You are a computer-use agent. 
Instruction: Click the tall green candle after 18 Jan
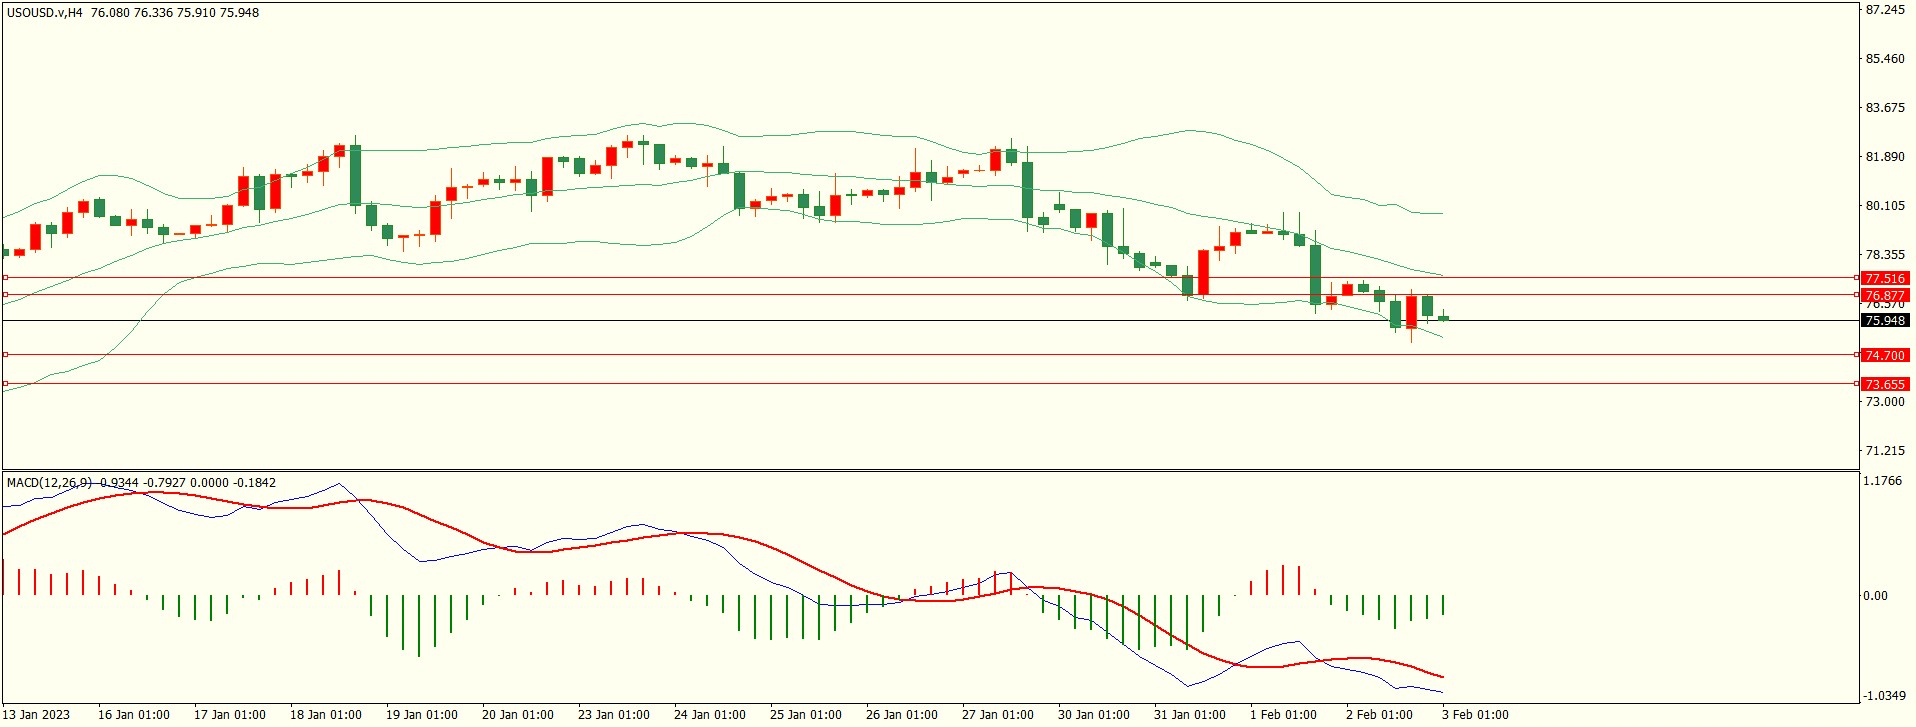pos(355,175)
